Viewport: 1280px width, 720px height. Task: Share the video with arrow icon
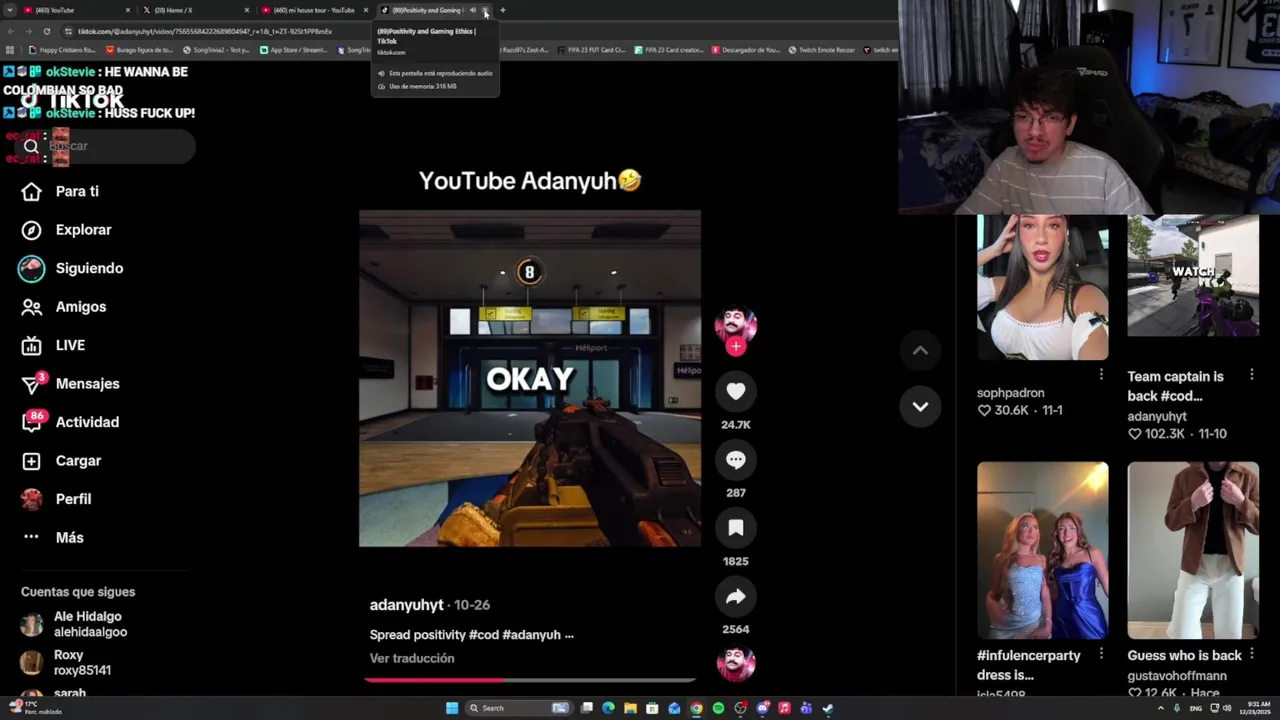click(x=736, y=597)
